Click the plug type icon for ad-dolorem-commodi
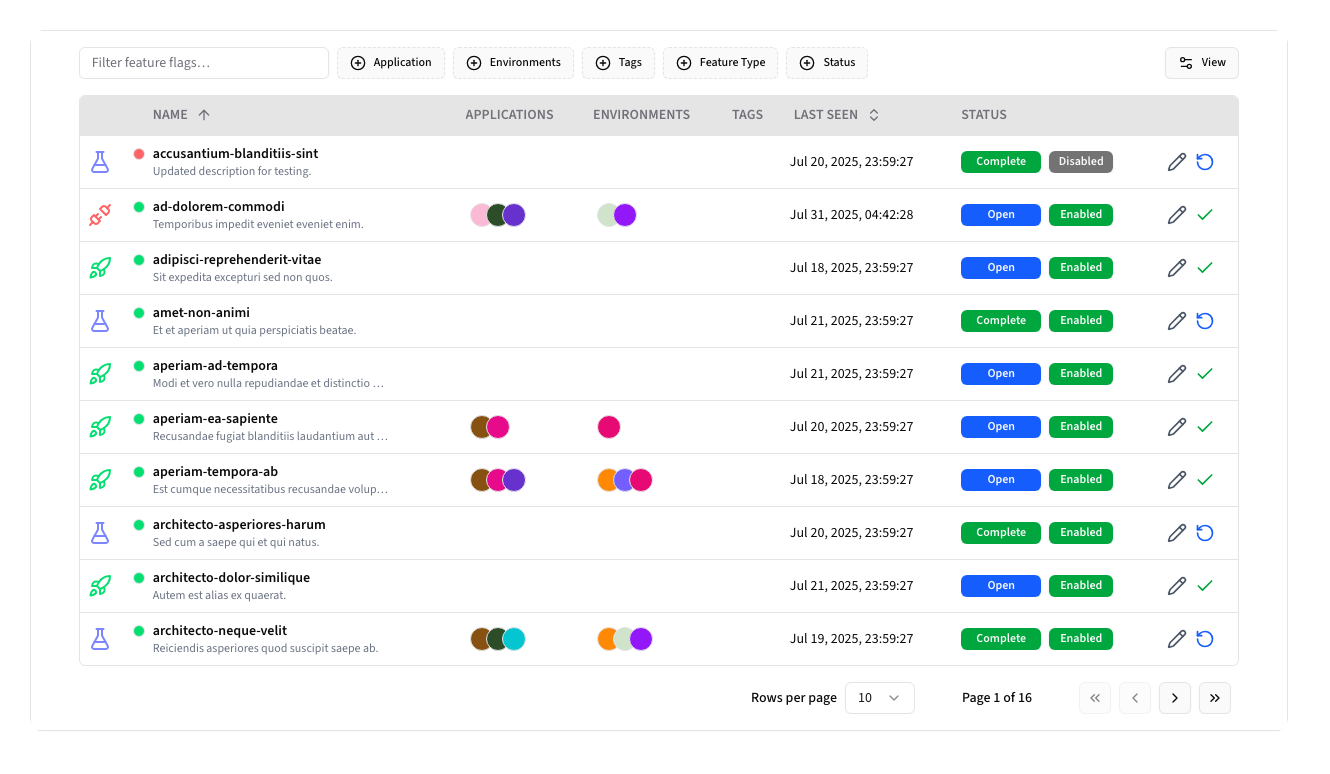 (x=99, y=215)
